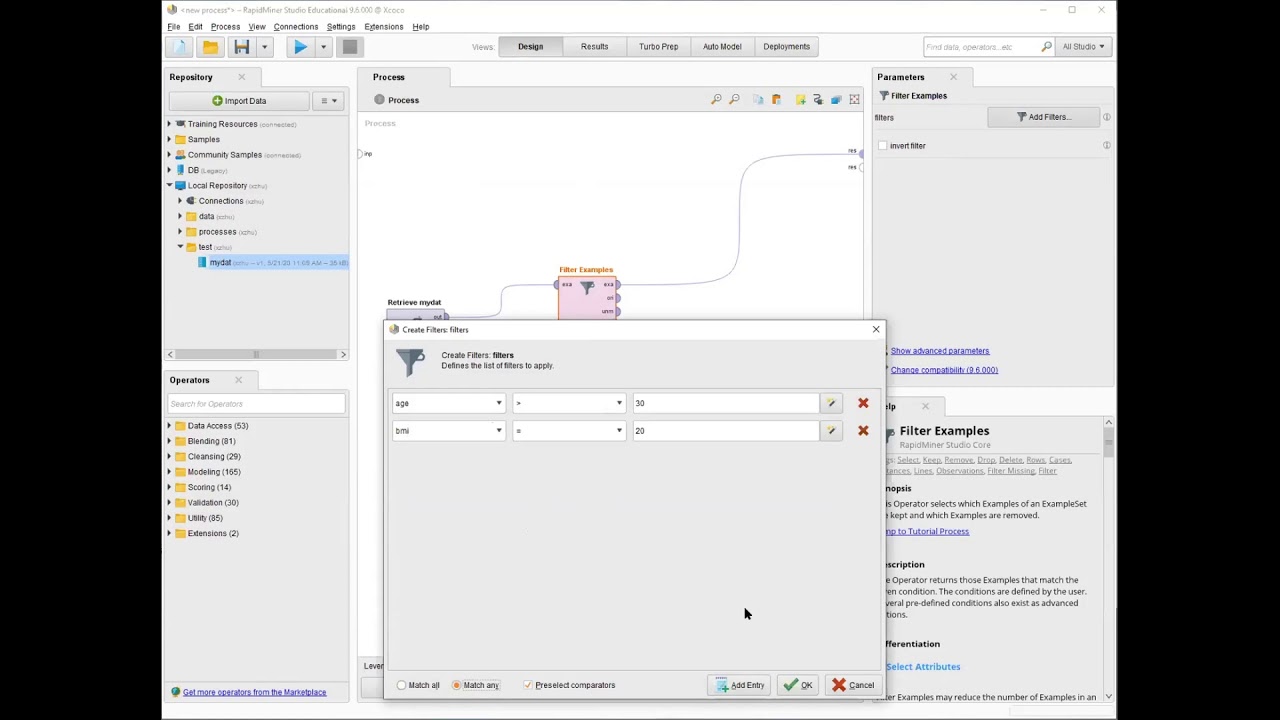
Task: Click the edit wand icon next to value 30
Action: tap(831, 403)
